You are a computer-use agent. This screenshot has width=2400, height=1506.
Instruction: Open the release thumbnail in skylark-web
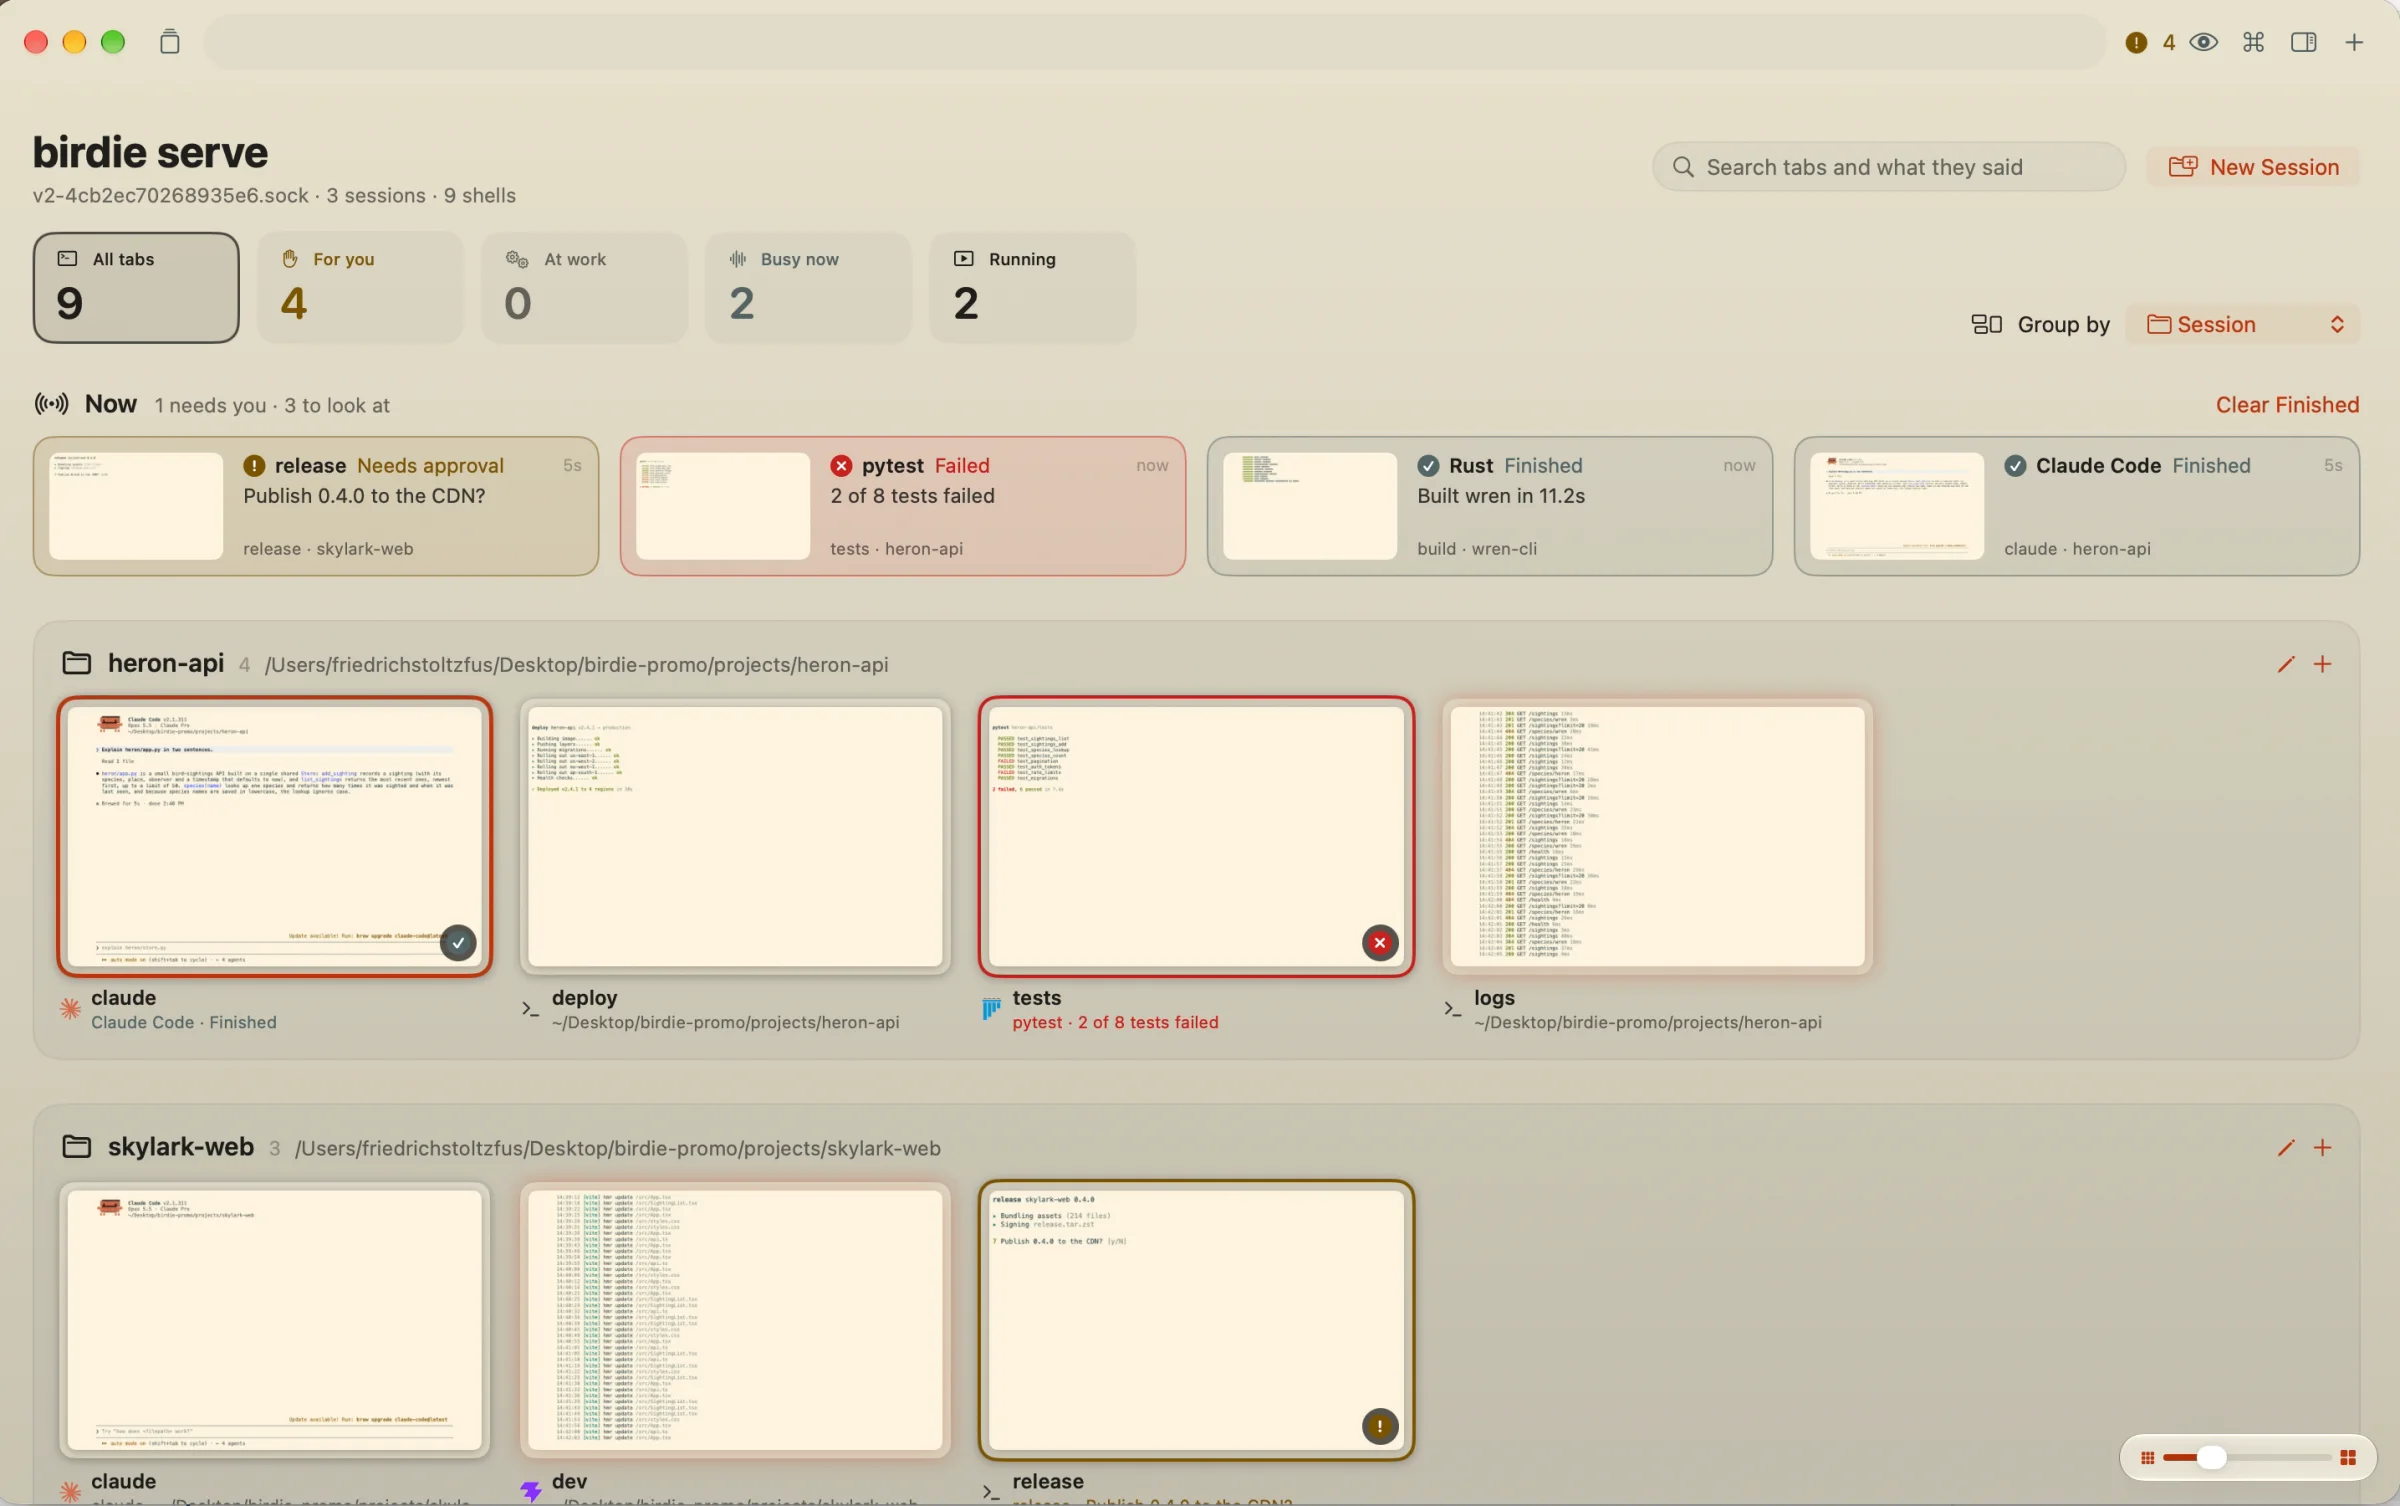point(1196,1320)
